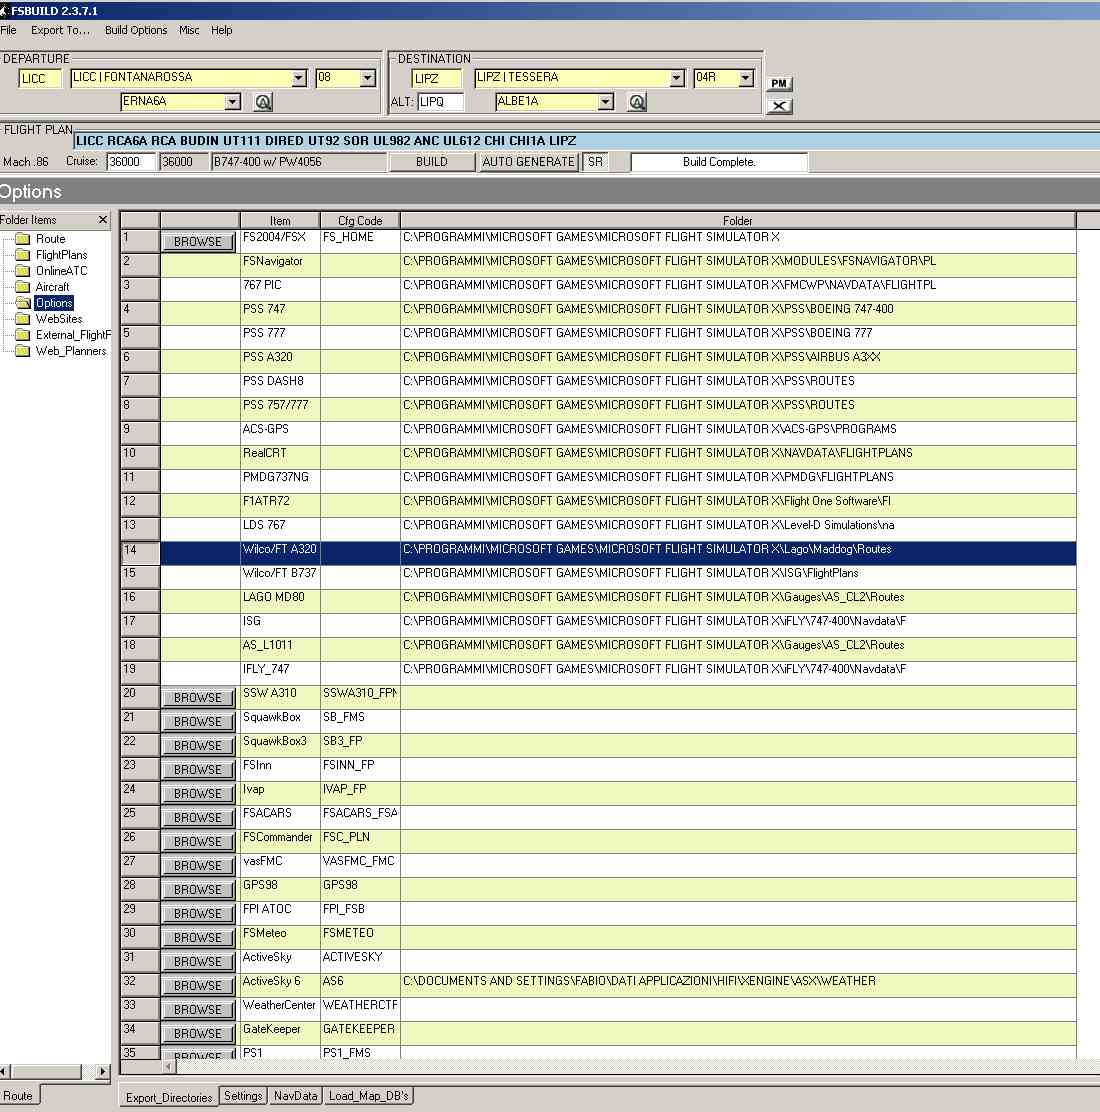Click the BUILD button
This screenshot has width=1100, height=1112.
pyautogui.click(x=431, y=162)
